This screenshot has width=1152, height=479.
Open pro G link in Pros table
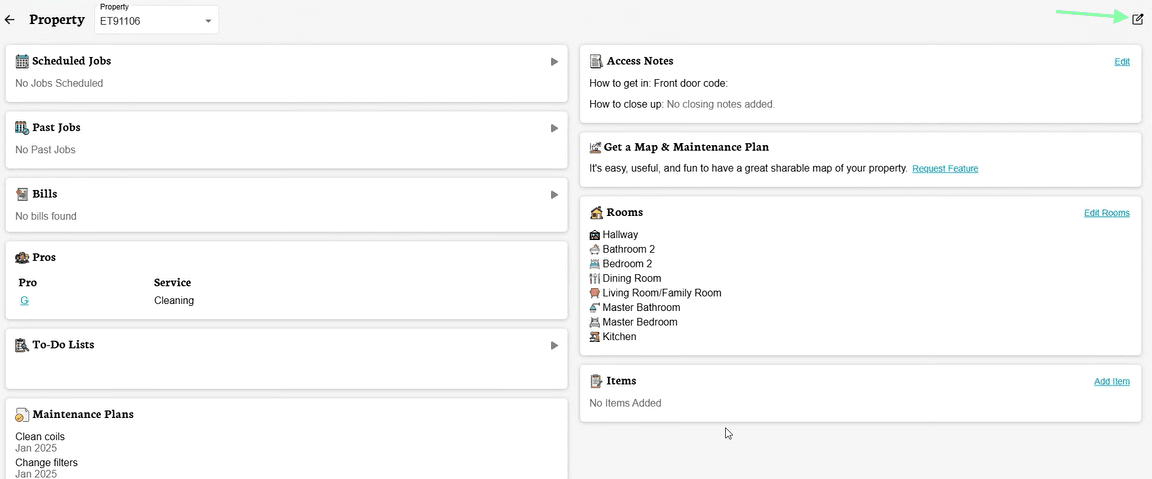(x=24, y=301)
